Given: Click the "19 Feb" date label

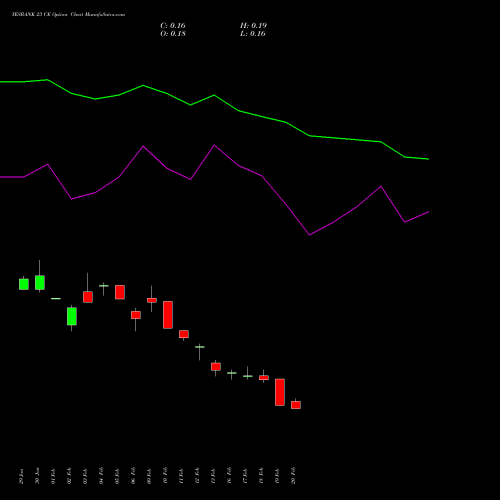Looking at the screenshot, I should click(277, 476).
